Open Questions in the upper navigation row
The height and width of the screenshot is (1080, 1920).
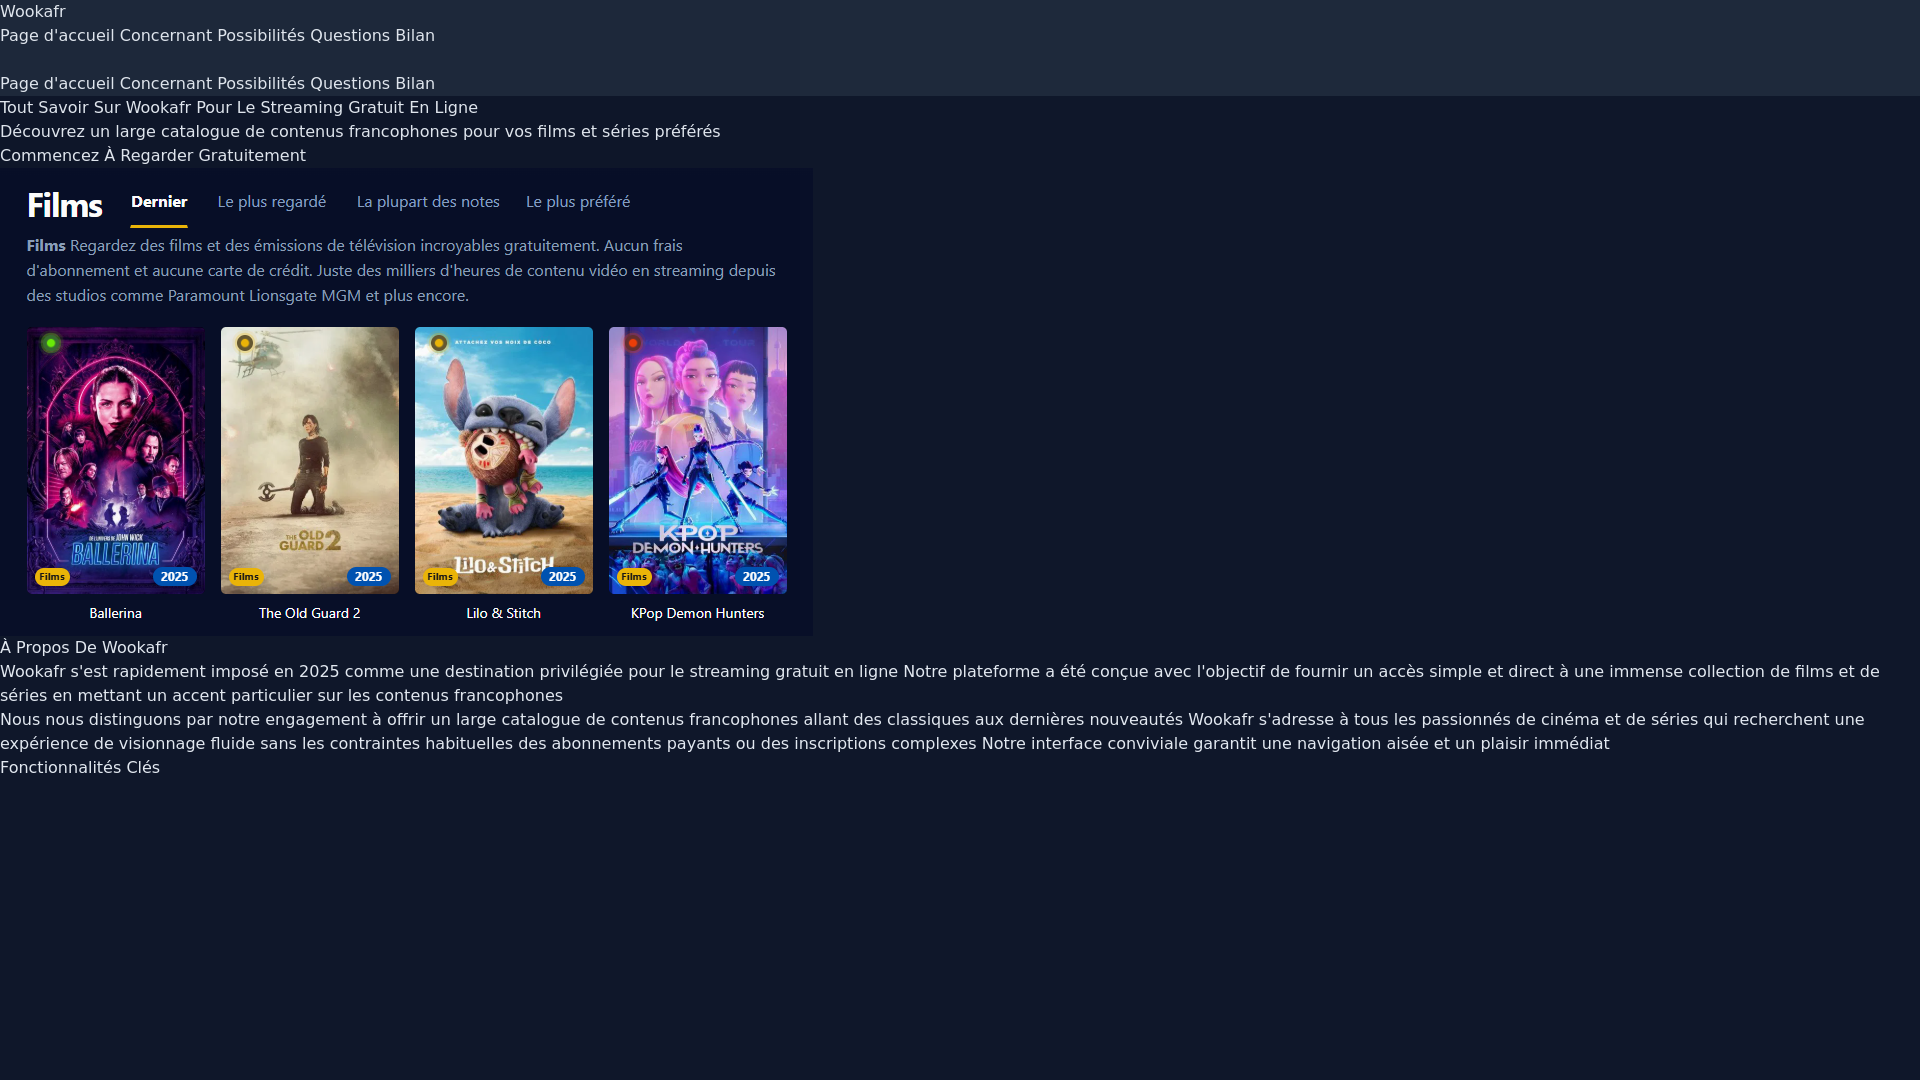tap(350, 36)
